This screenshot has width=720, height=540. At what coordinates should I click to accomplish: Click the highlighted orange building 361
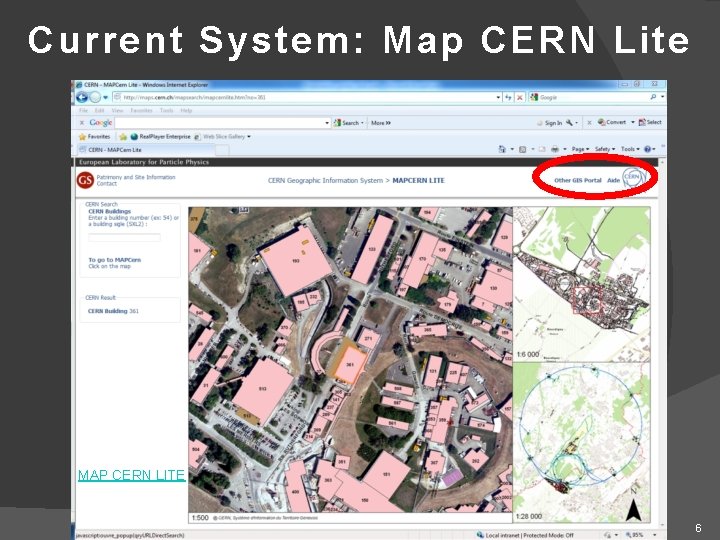(350, 365)
